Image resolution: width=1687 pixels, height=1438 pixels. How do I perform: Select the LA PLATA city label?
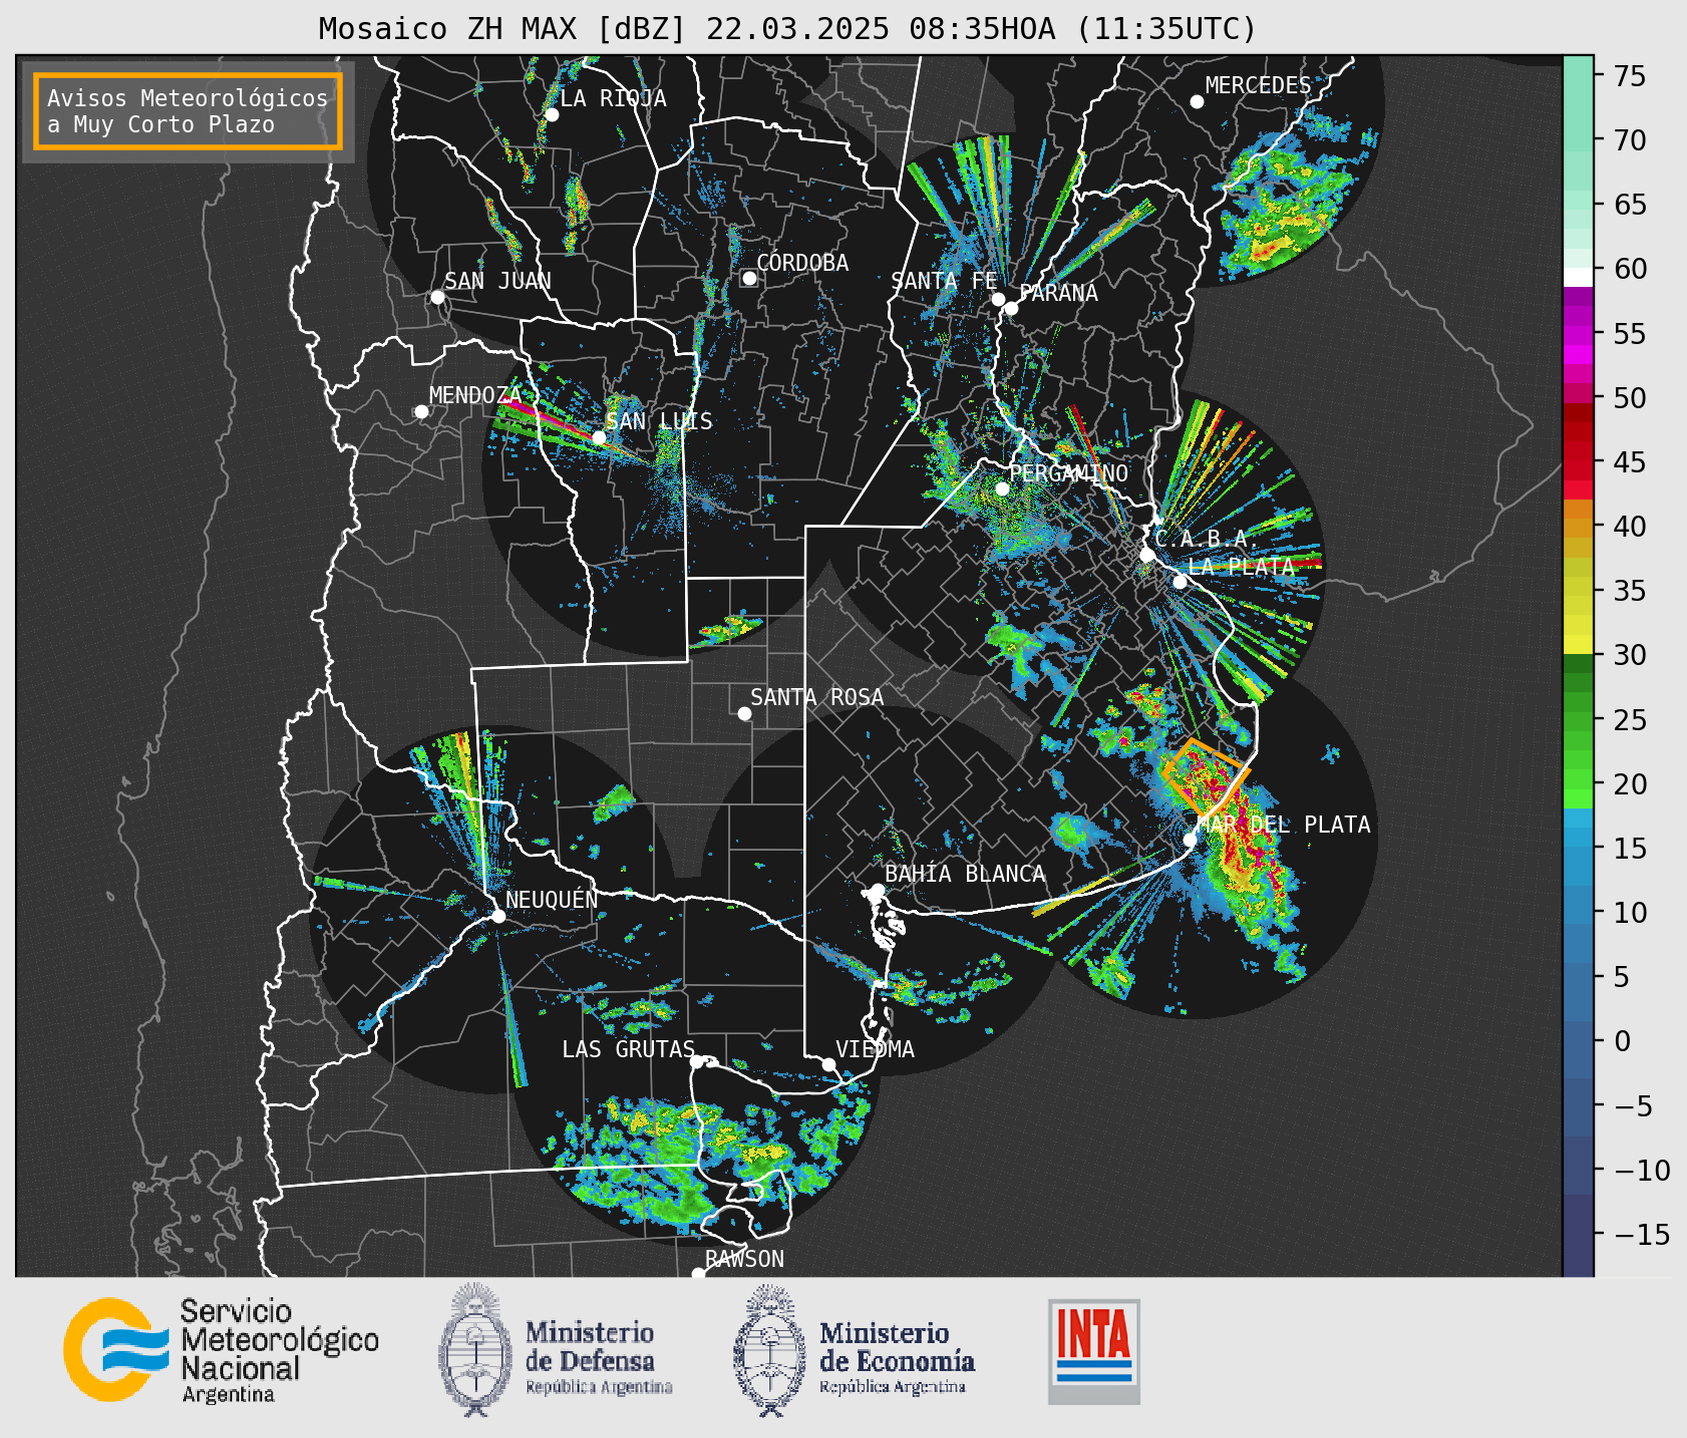(x=1241, y=566)
